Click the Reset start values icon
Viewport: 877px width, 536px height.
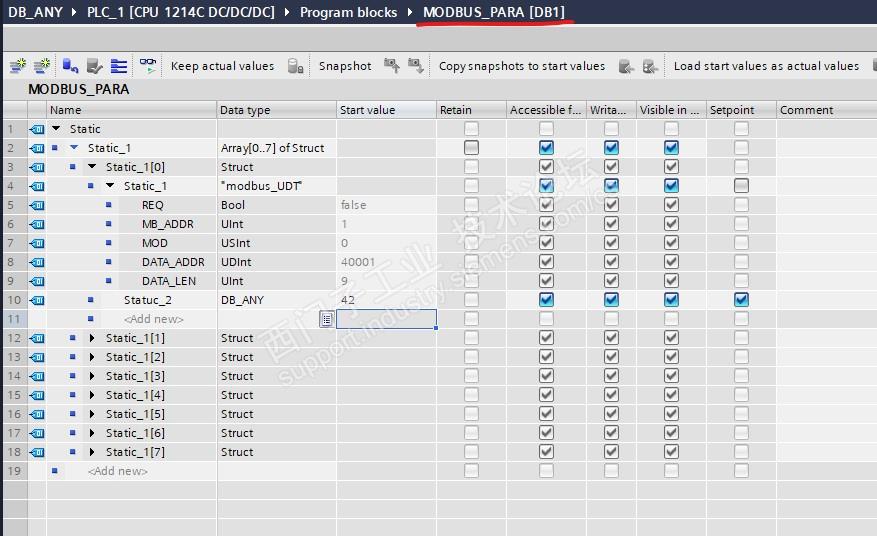(x=70, y=66)
